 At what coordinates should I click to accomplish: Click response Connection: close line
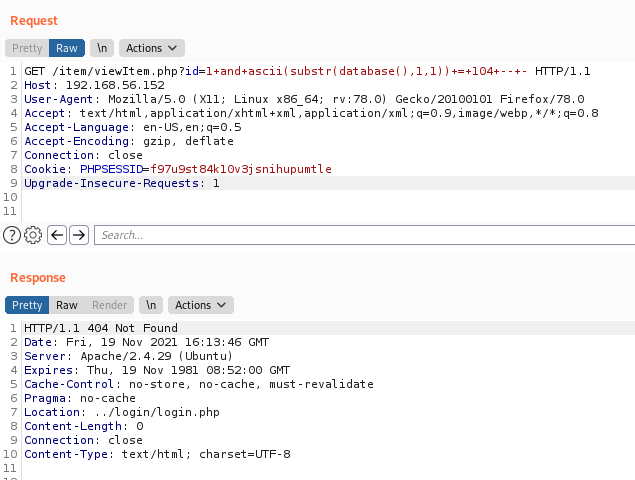pyautogui.click(x=83, y=440)
